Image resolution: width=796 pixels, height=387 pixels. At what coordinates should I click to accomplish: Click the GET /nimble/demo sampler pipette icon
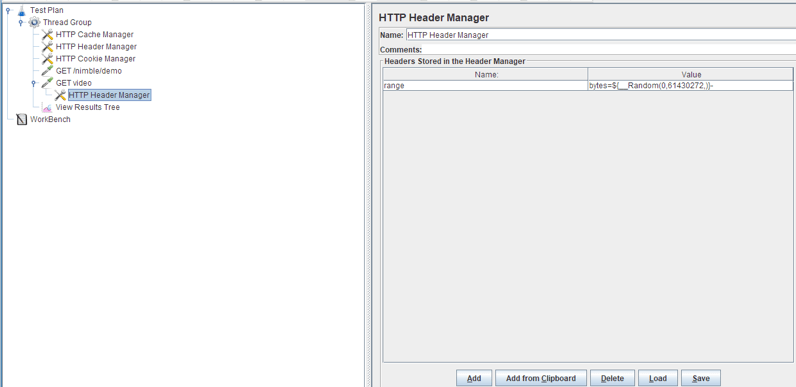(47, 71)
